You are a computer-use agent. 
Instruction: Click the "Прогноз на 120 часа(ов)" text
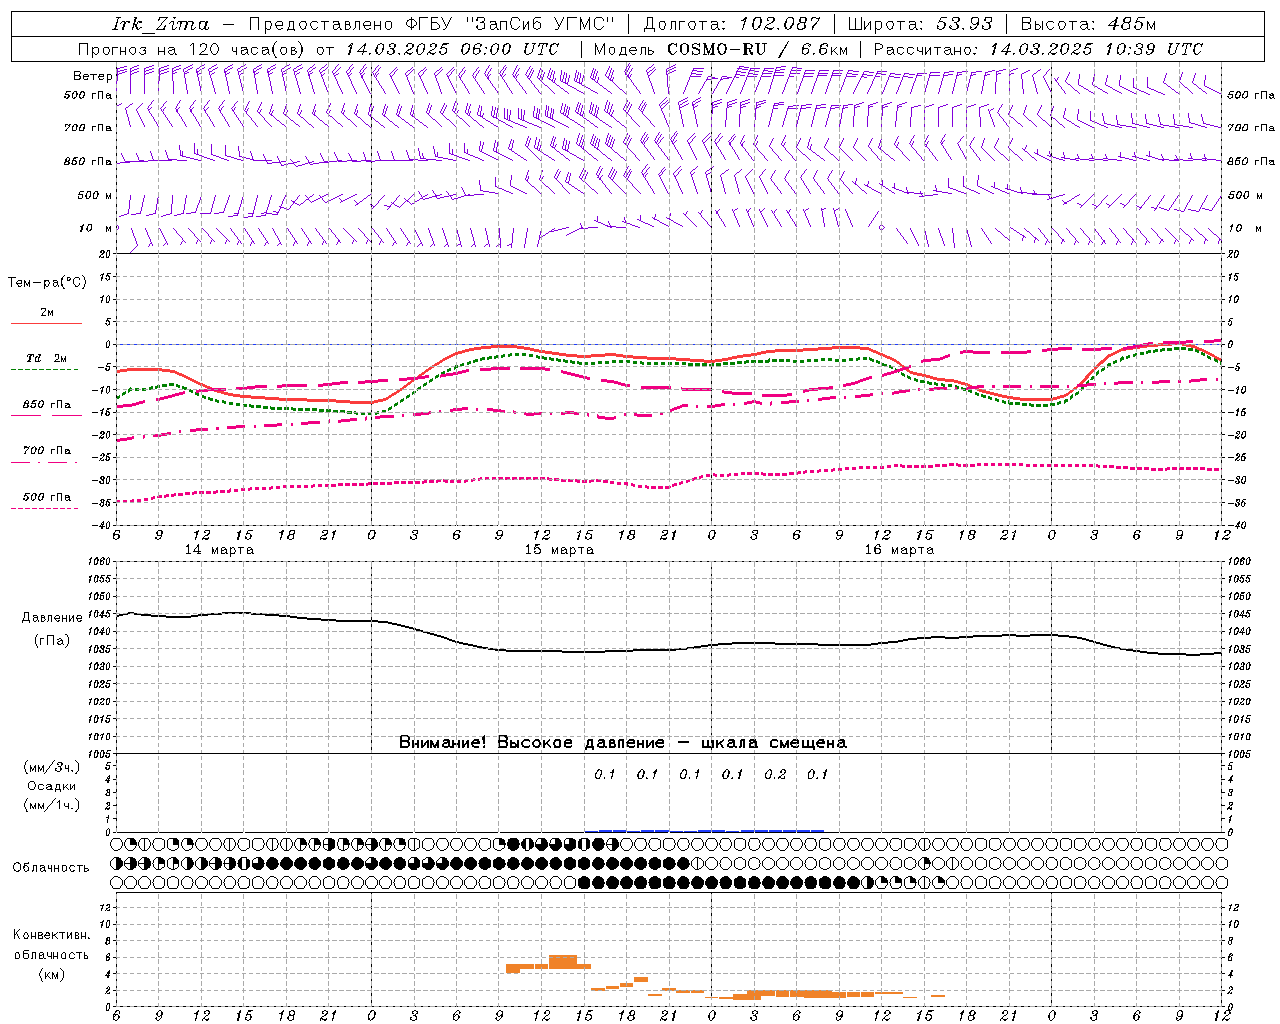(193, 49)
